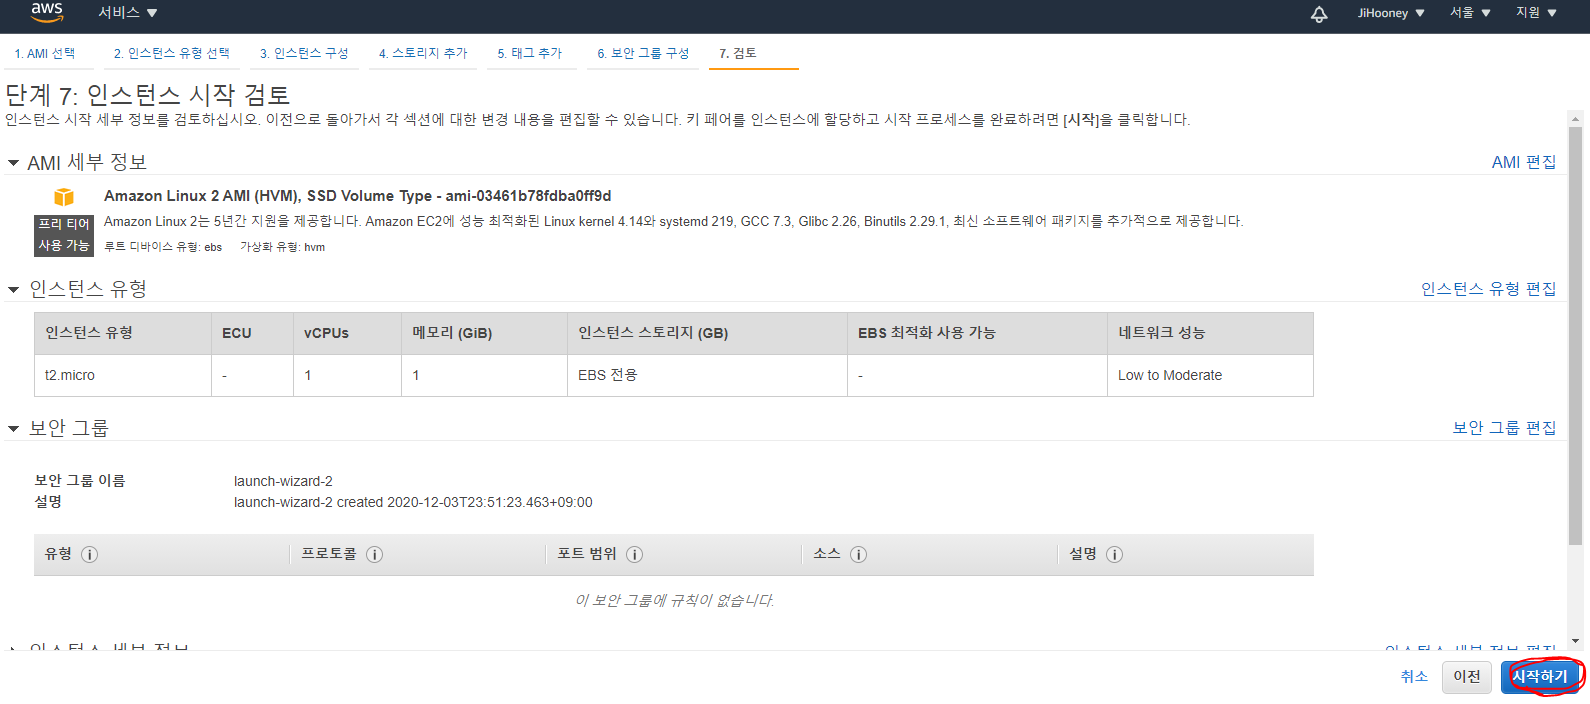Click the AMI 편집 link
1590x704 pixels.
coord(1523,162)
